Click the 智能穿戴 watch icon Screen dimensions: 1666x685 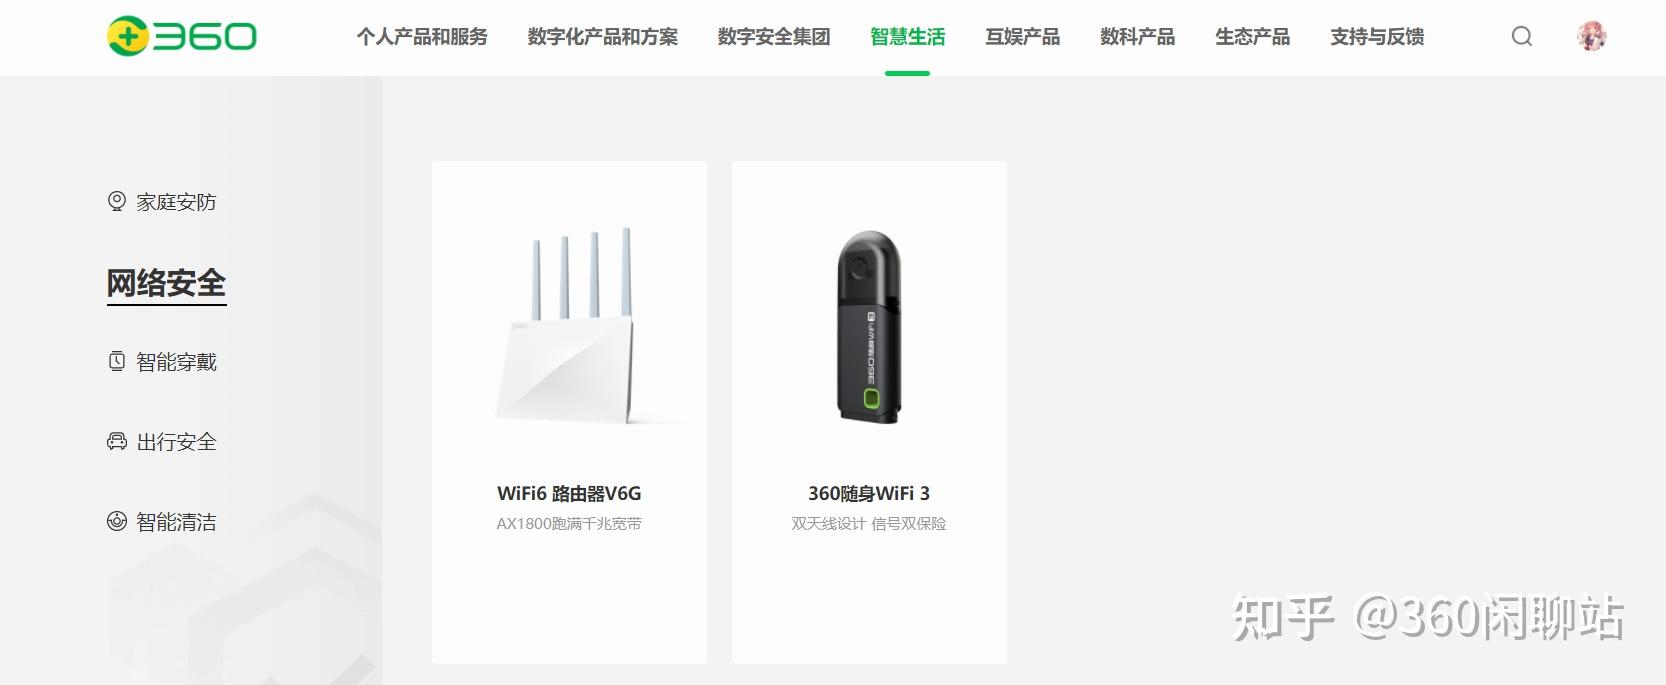pos(117,361)
